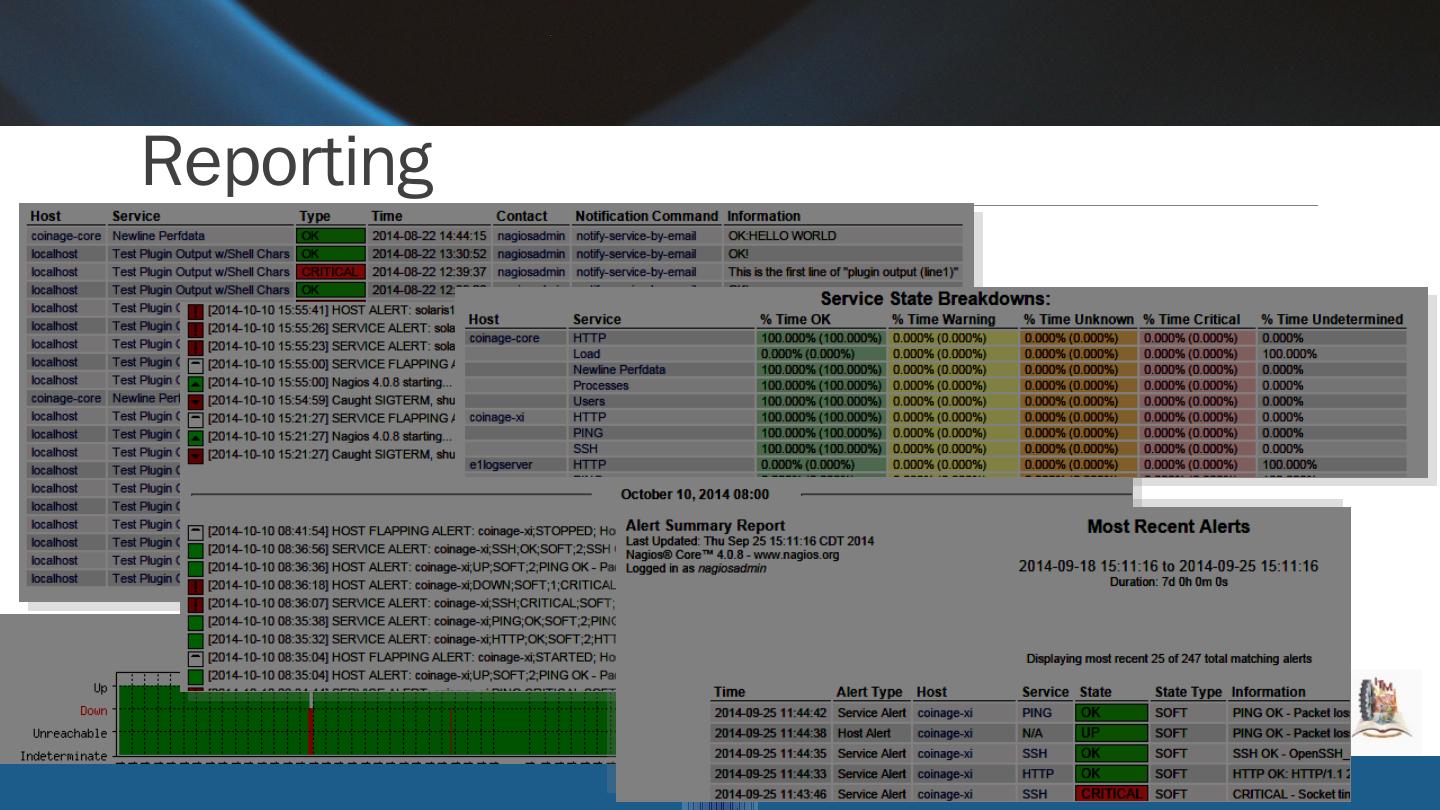The width and height of the screenshot is (1440, 810).
Task: Click the 'Down' label on the host trends chart
Action: tap(94, 711)
